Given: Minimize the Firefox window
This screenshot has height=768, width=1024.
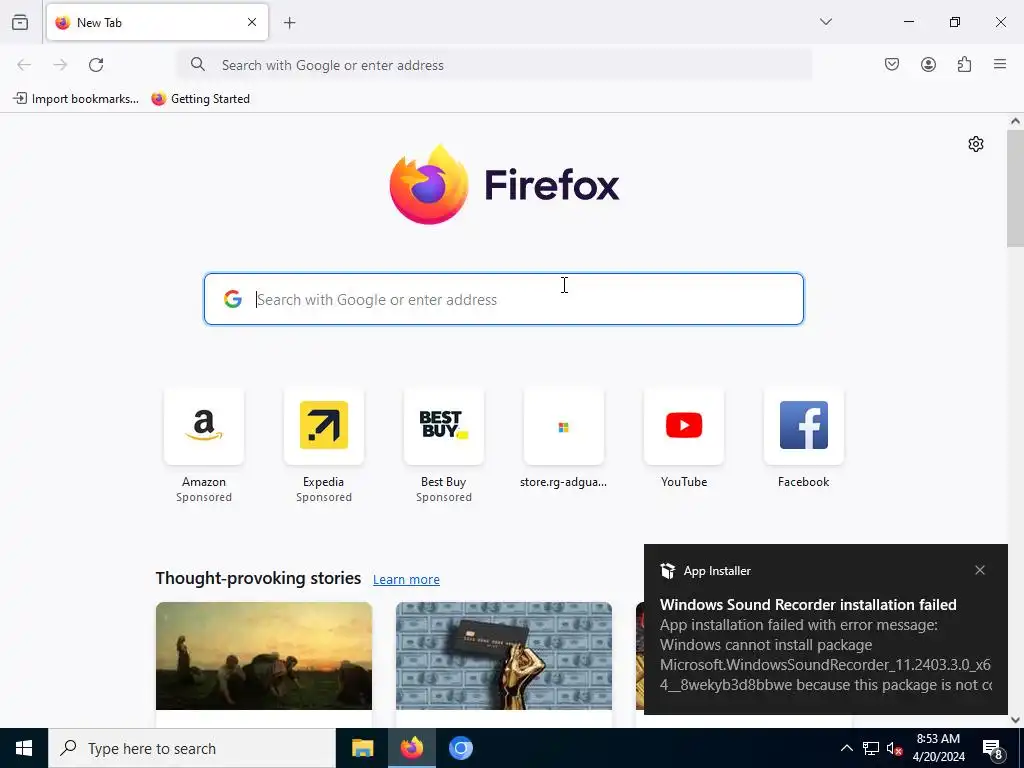Looking at the screenshot, I should tap(908, 22).
